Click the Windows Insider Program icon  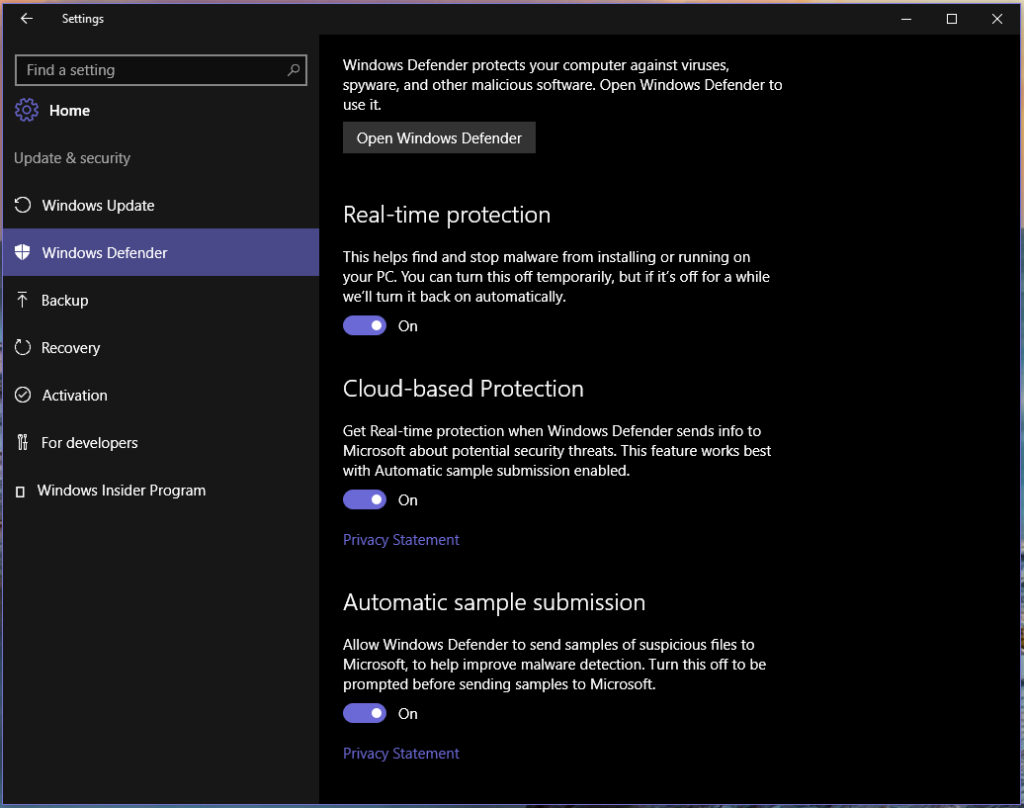[x=21, y=491]
